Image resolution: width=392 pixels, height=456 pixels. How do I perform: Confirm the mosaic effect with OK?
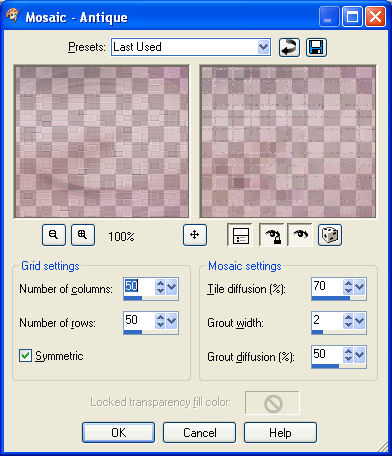click(x=119, y=433)
